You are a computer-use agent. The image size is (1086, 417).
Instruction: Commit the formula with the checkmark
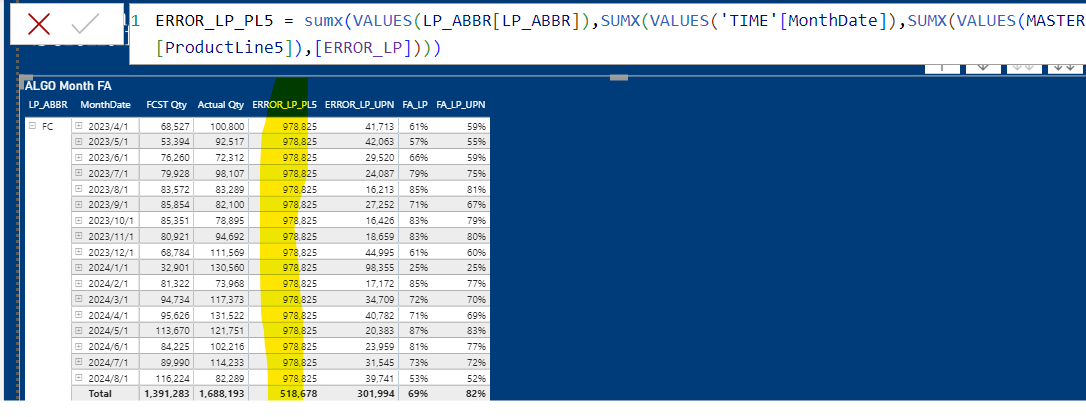85,24
